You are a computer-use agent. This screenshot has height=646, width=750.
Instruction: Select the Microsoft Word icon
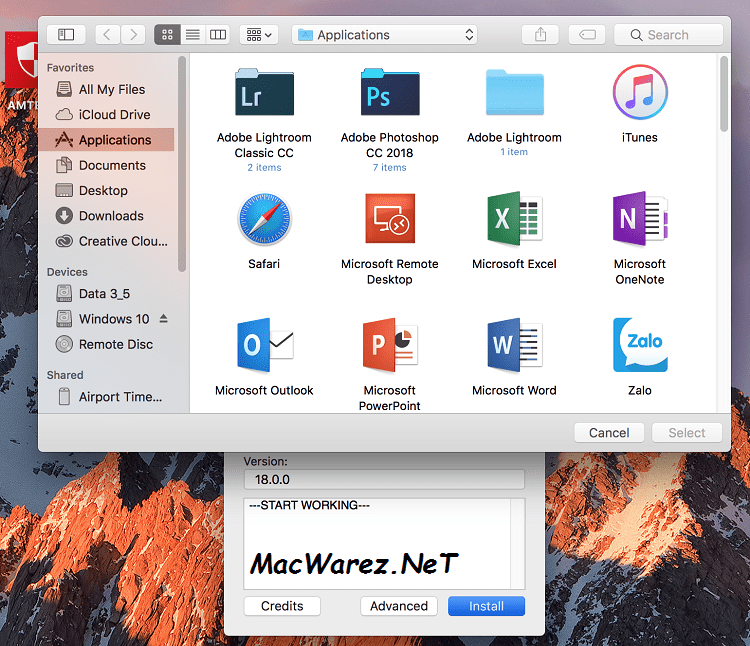pyautogui.click(x=515, y=345)
